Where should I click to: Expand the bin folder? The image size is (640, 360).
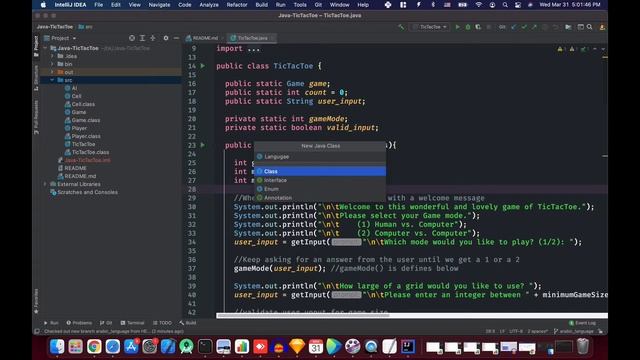(52, 64)
